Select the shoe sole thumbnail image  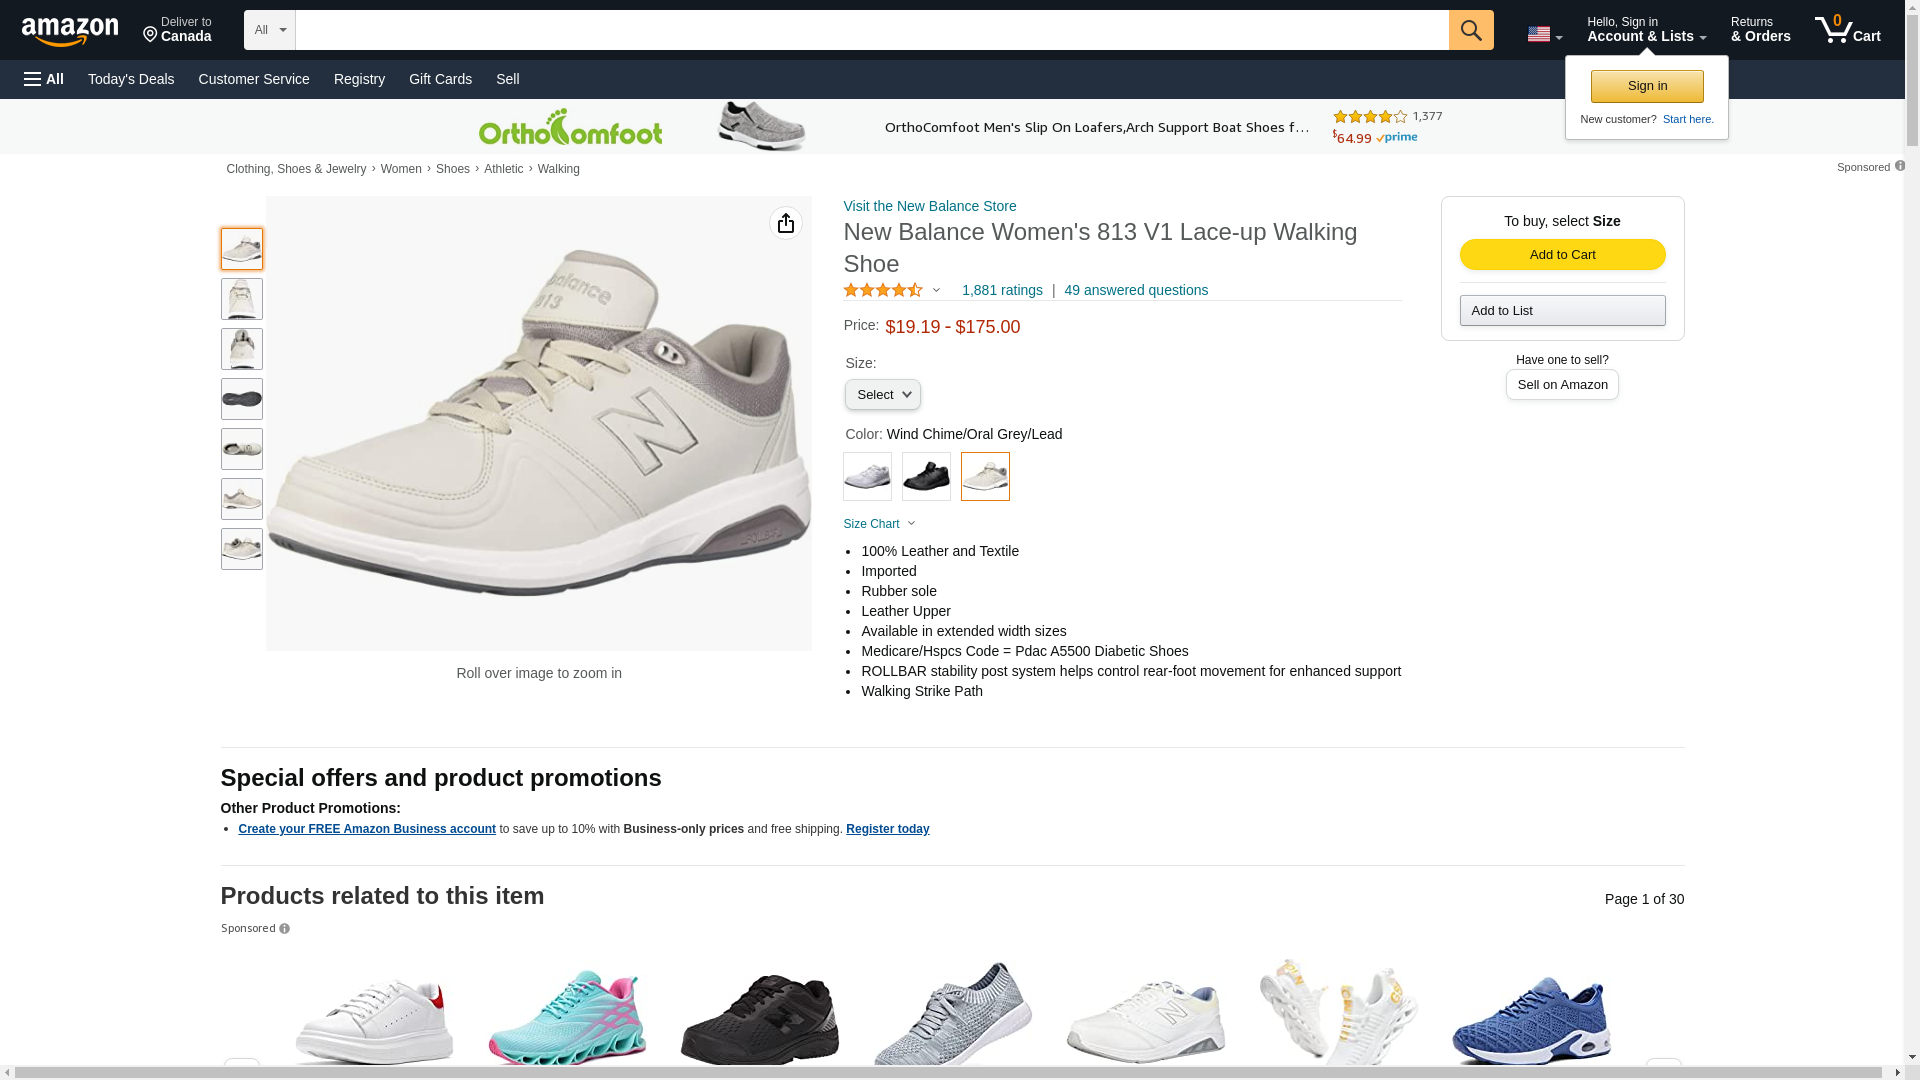(241, 399)
